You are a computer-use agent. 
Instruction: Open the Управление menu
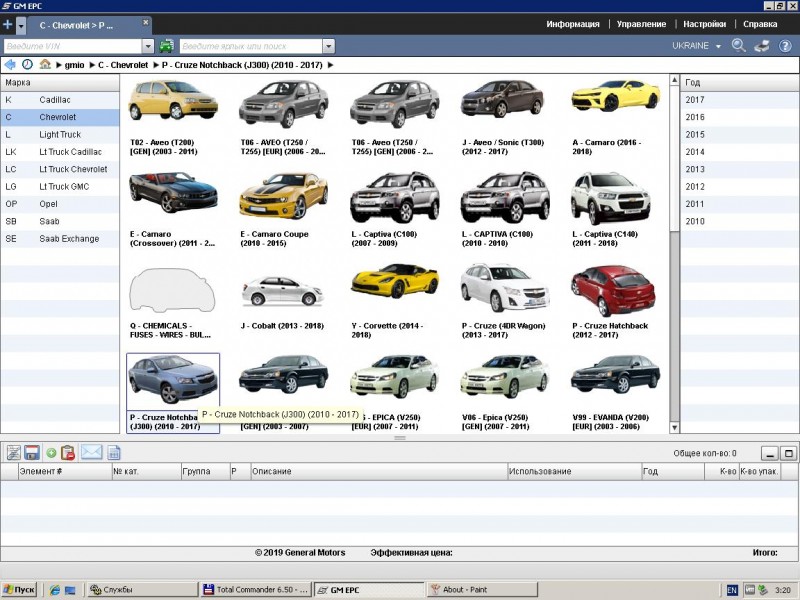pyautogui.click(x=641, y=24)
